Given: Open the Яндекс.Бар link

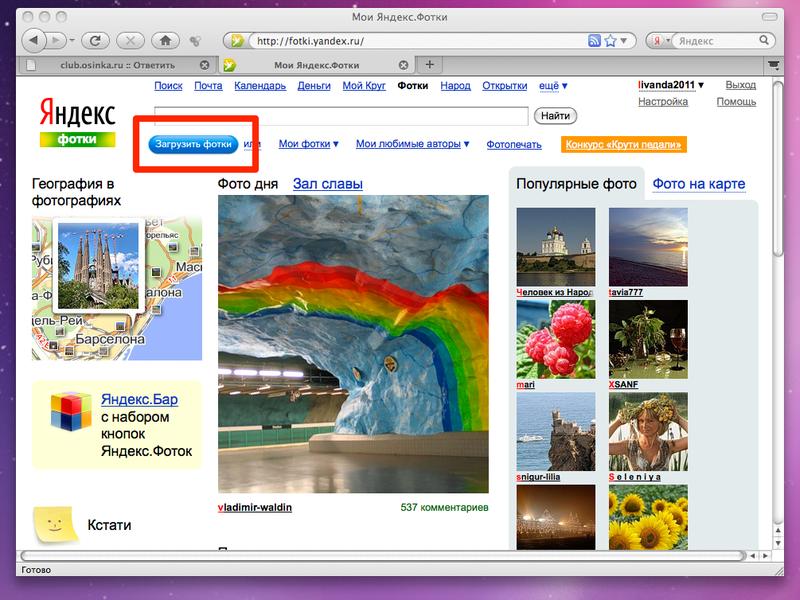Looking at the screenshot, I should point(139,399).
